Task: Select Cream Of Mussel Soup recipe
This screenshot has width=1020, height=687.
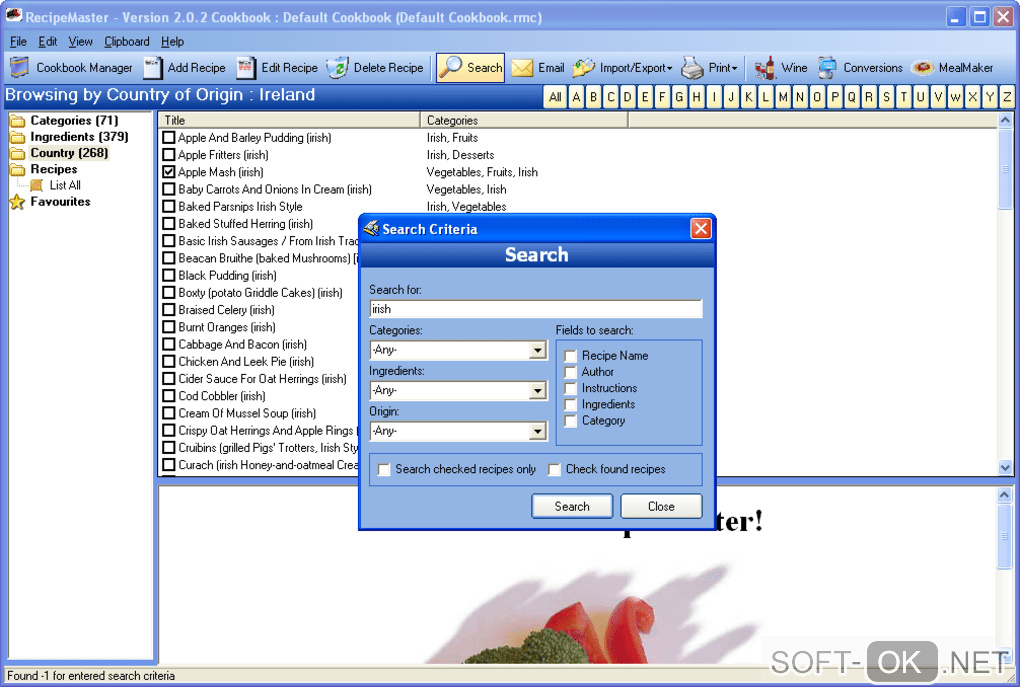Action: (x=247, y=413)
